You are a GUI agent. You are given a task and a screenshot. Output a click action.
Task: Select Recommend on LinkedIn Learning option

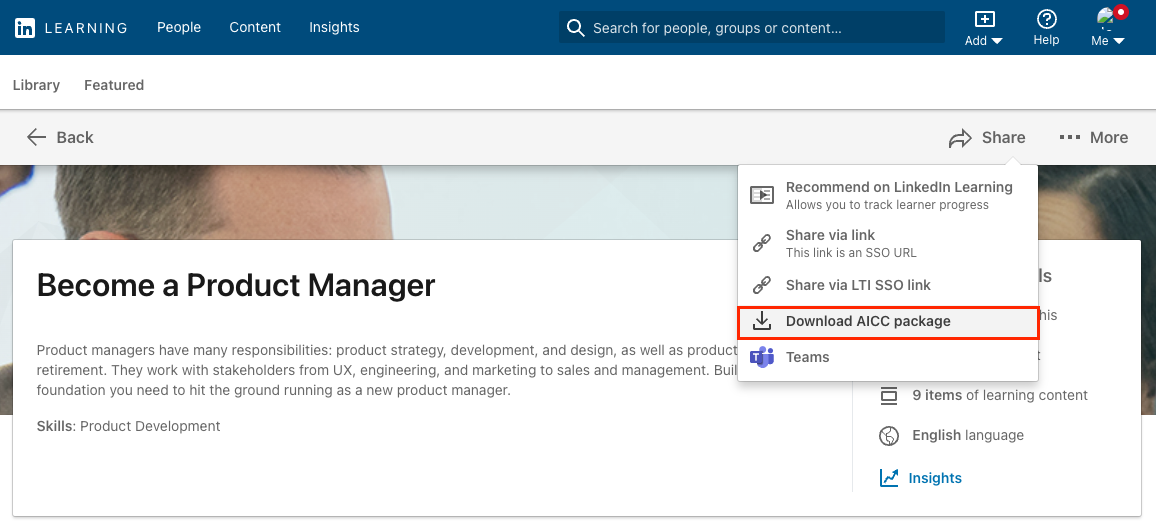click(888, 195)
